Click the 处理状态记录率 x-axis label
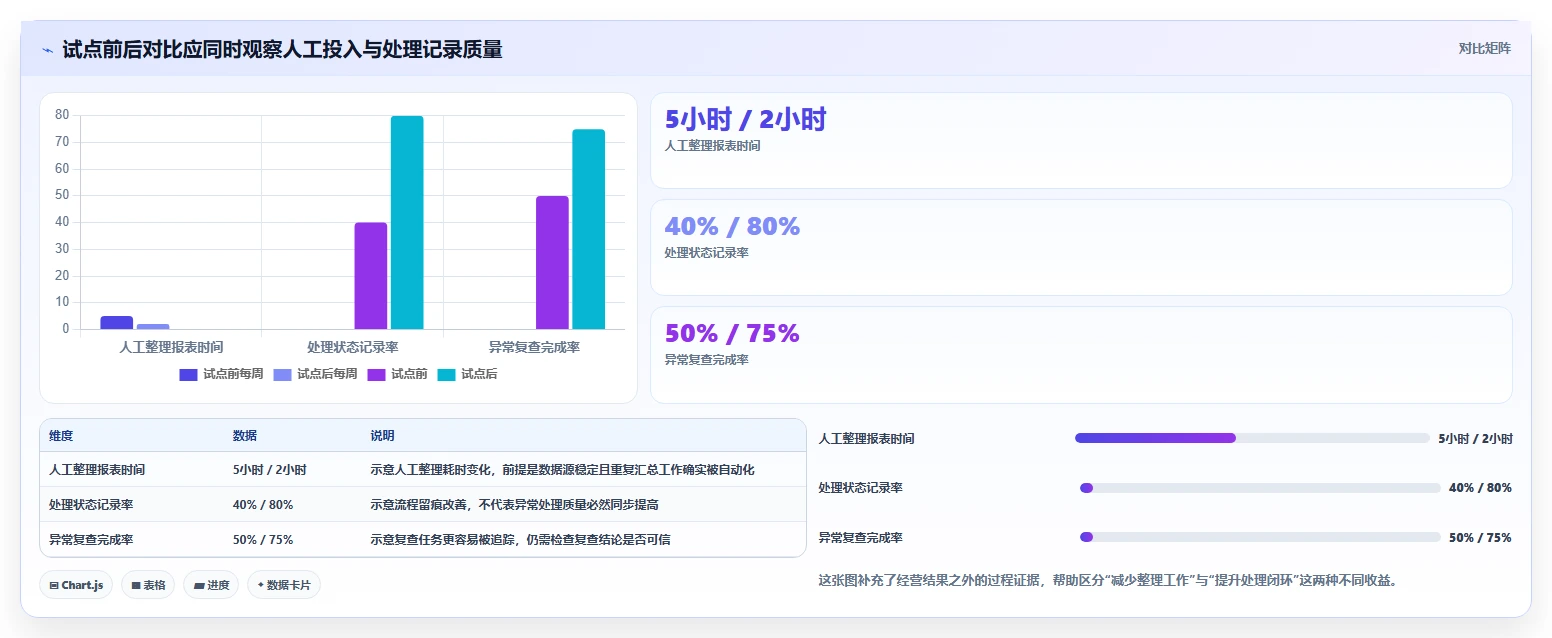1552x638 pixels. click(352, 347)
